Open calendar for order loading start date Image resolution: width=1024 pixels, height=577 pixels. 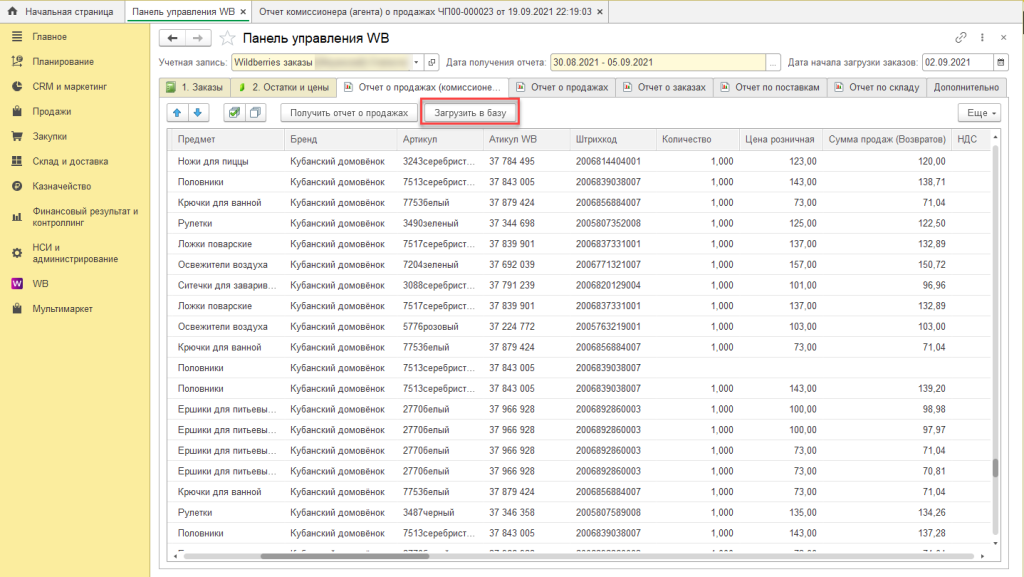pos(1002,62)
